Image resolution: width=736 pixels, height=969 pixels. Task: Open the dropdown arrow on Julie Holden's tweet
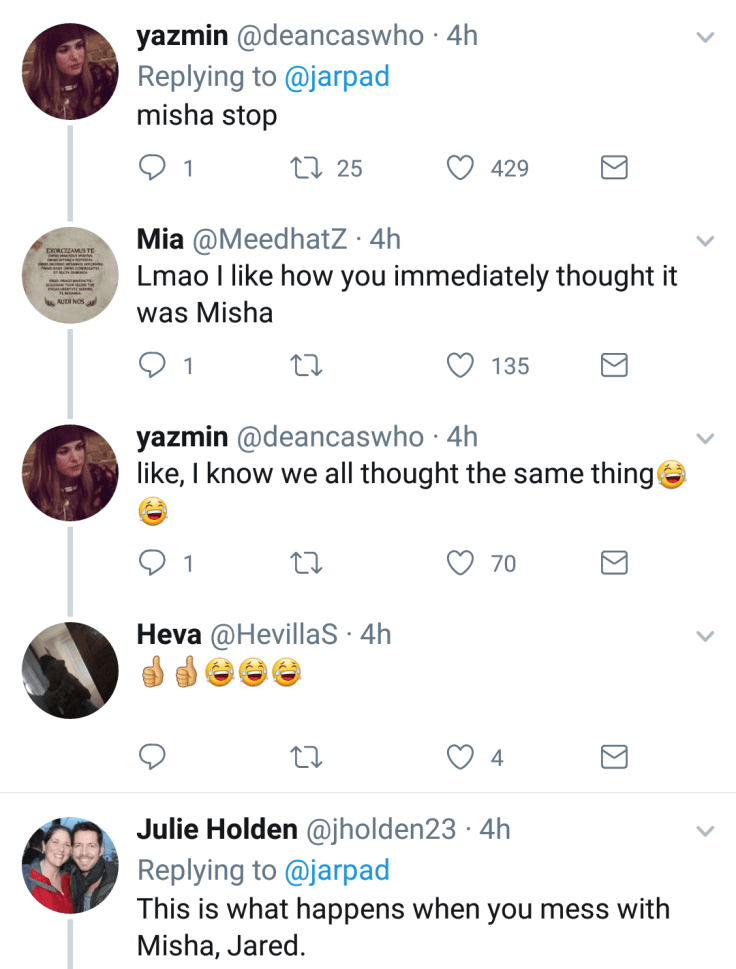pyautogui.click(x=705, y=829)
